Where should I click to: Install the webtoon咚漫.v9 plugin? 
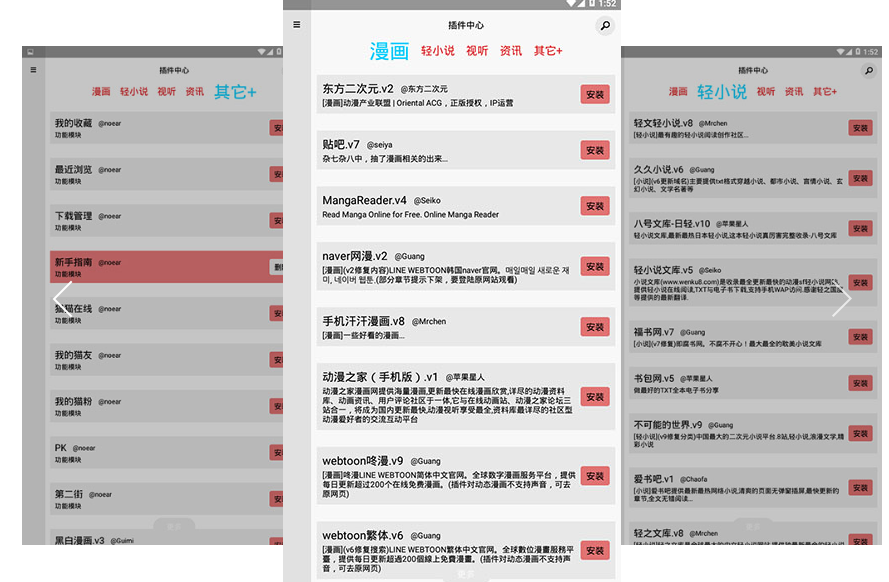point(595,476)
